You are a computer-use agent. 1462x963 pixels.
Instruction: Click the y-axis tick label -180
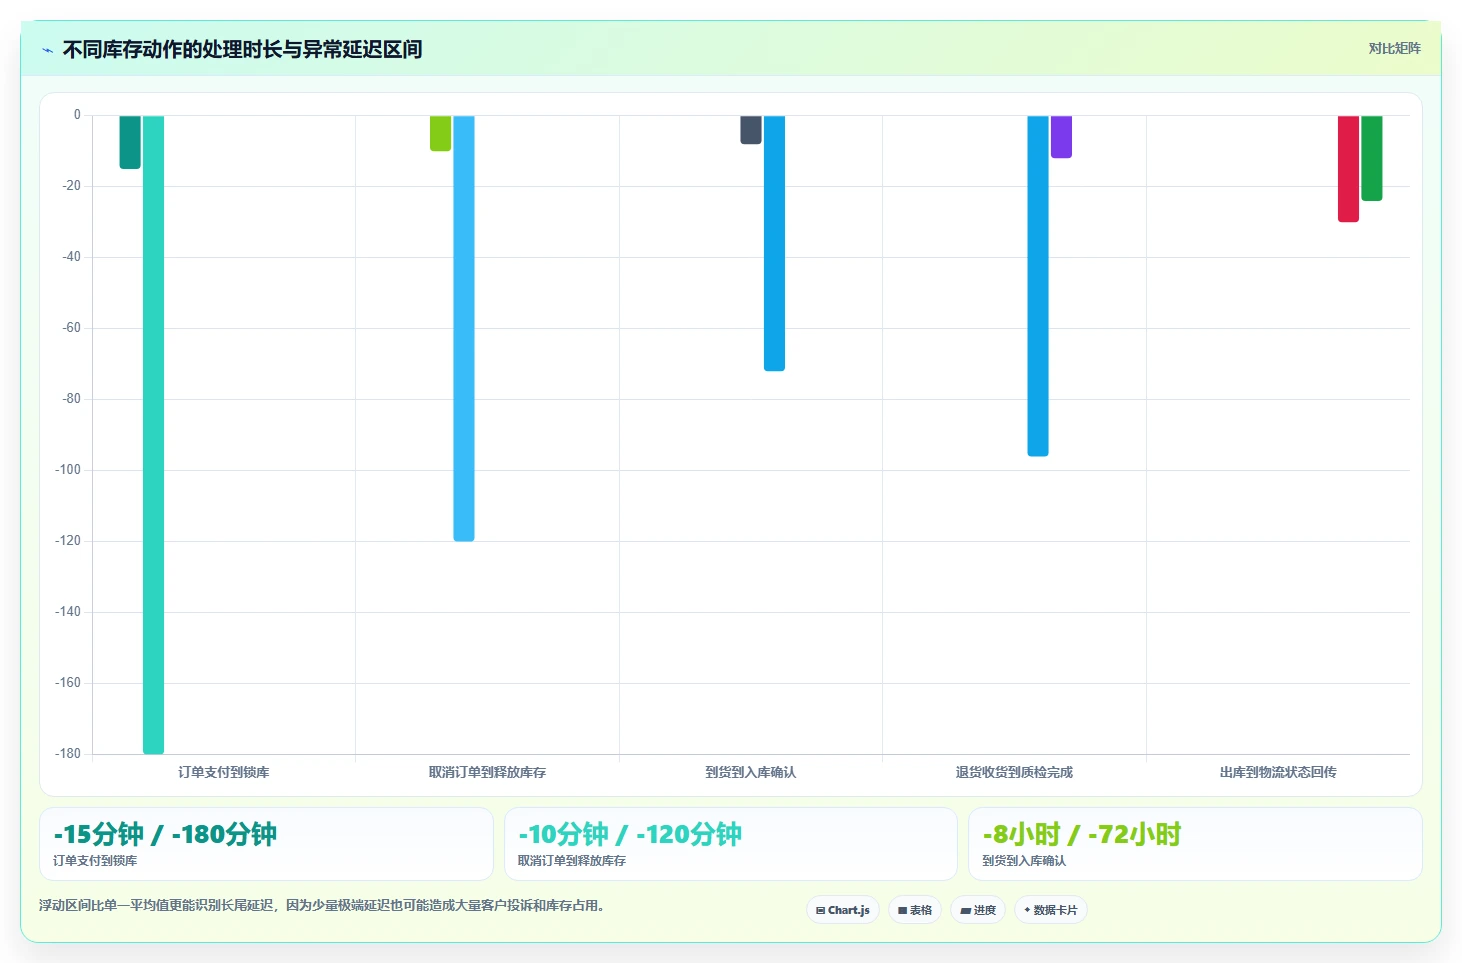click(x=68, y=754)
